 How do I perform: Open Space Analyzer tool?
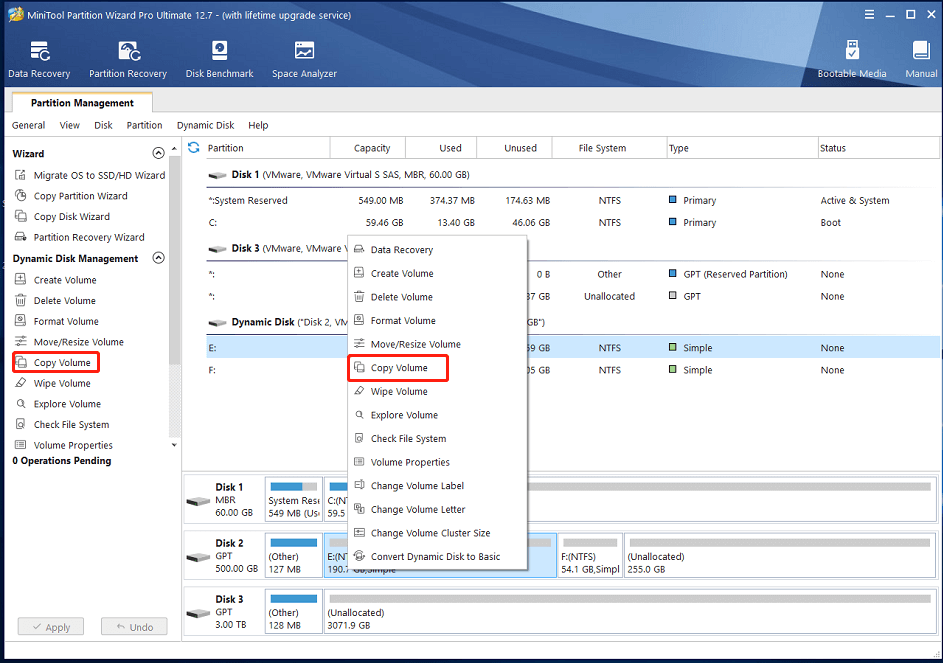click(x=304, y=59)
